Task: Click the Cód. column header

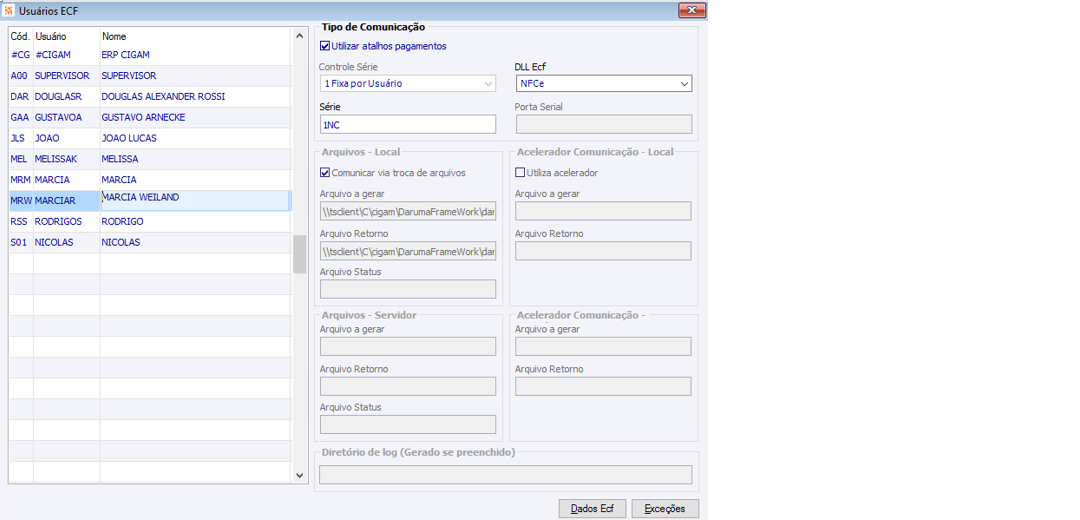Action: coord(20,36)
